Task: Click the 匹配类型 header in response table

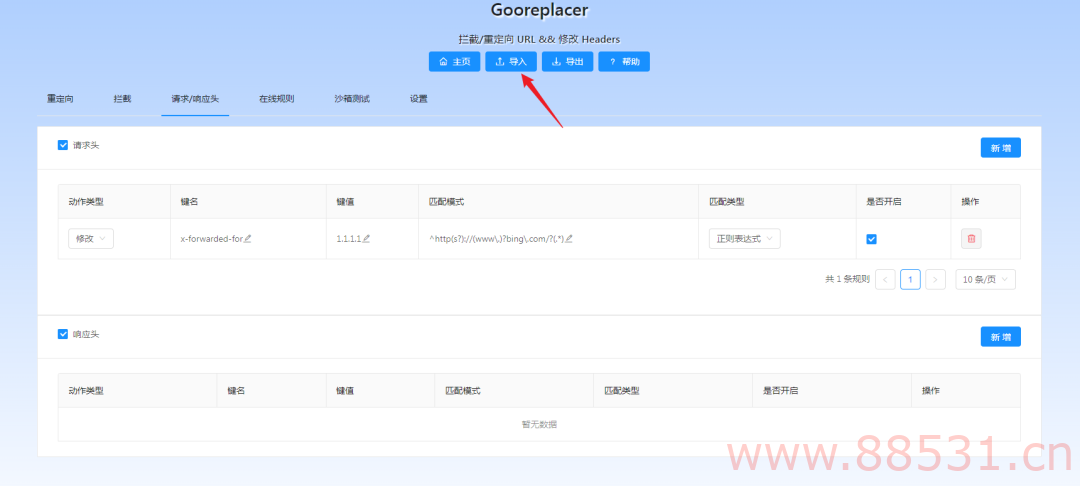Action: (x=622, y=390)
